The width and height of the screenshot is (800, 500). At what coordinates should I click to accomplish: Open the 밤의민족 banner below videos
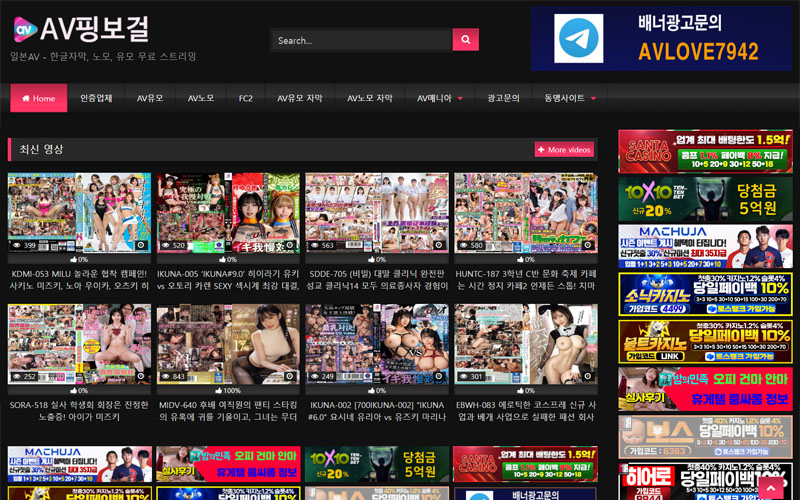(228, 464)
